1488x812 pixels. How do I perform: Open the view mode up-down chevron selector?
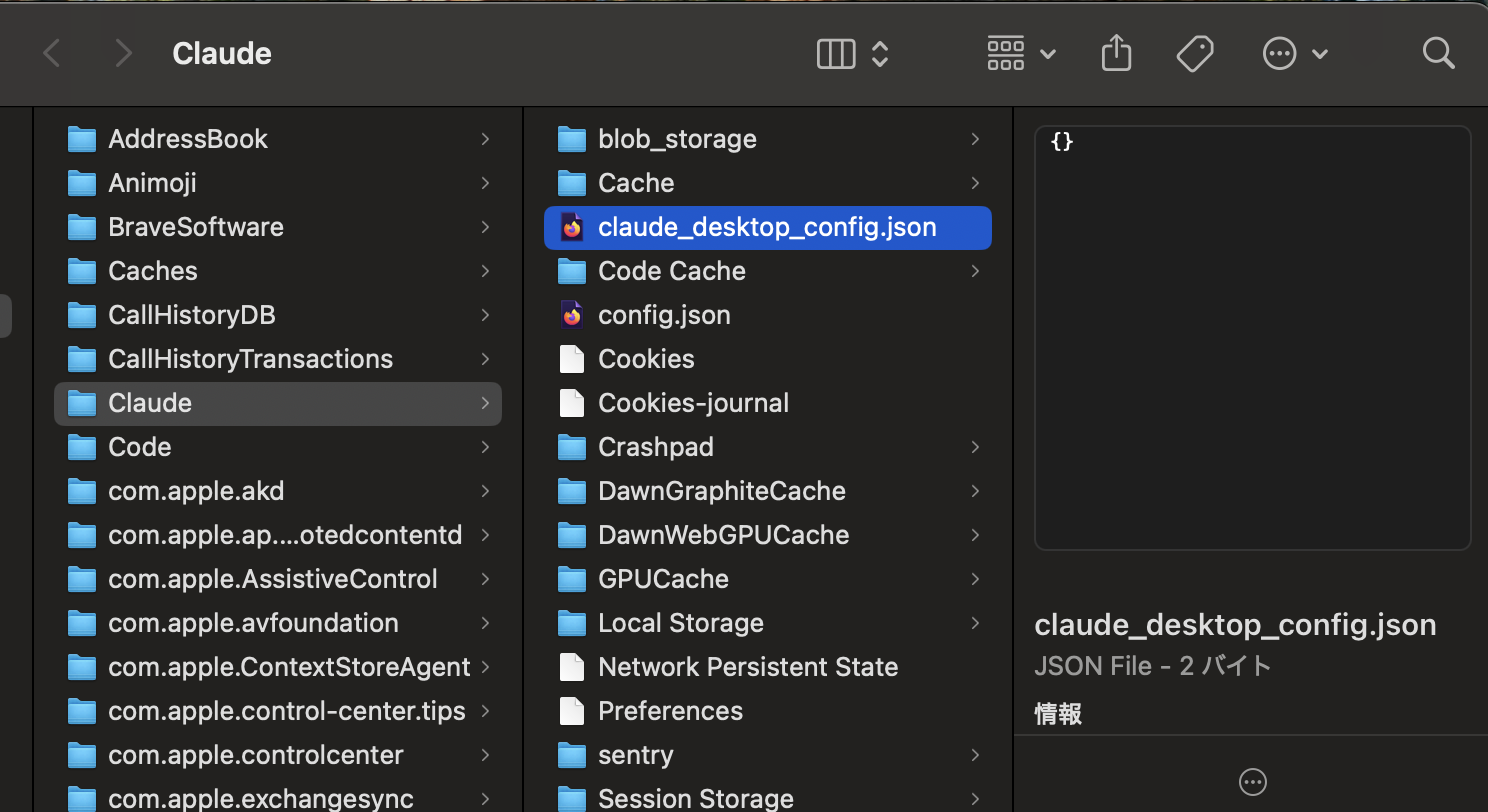tap(880, 54)
